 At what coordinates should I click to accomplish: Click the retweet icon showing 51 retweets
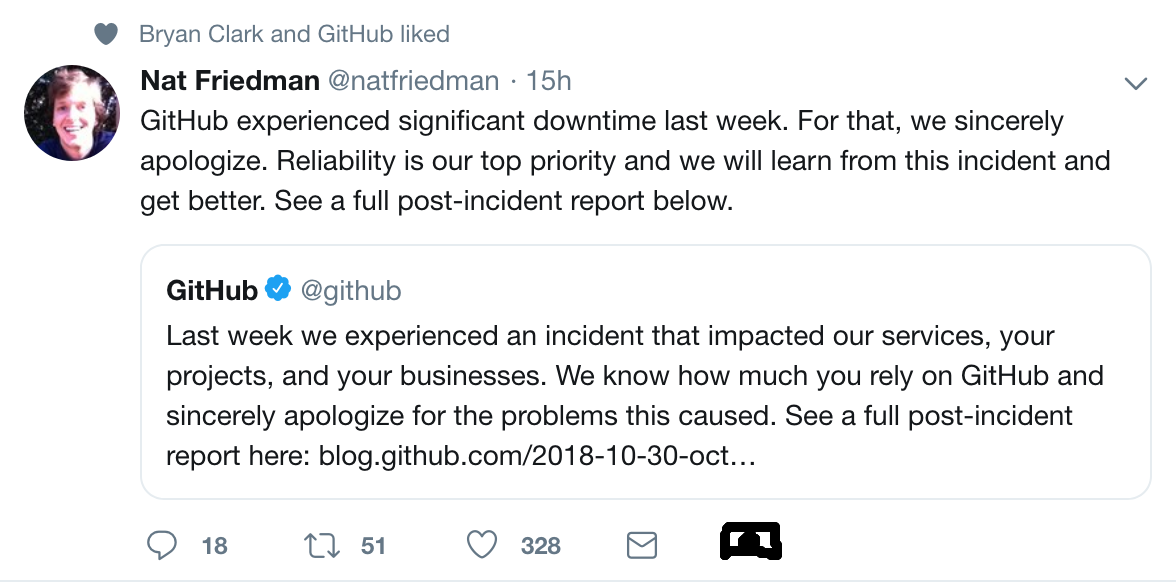(x=321, y=545)
